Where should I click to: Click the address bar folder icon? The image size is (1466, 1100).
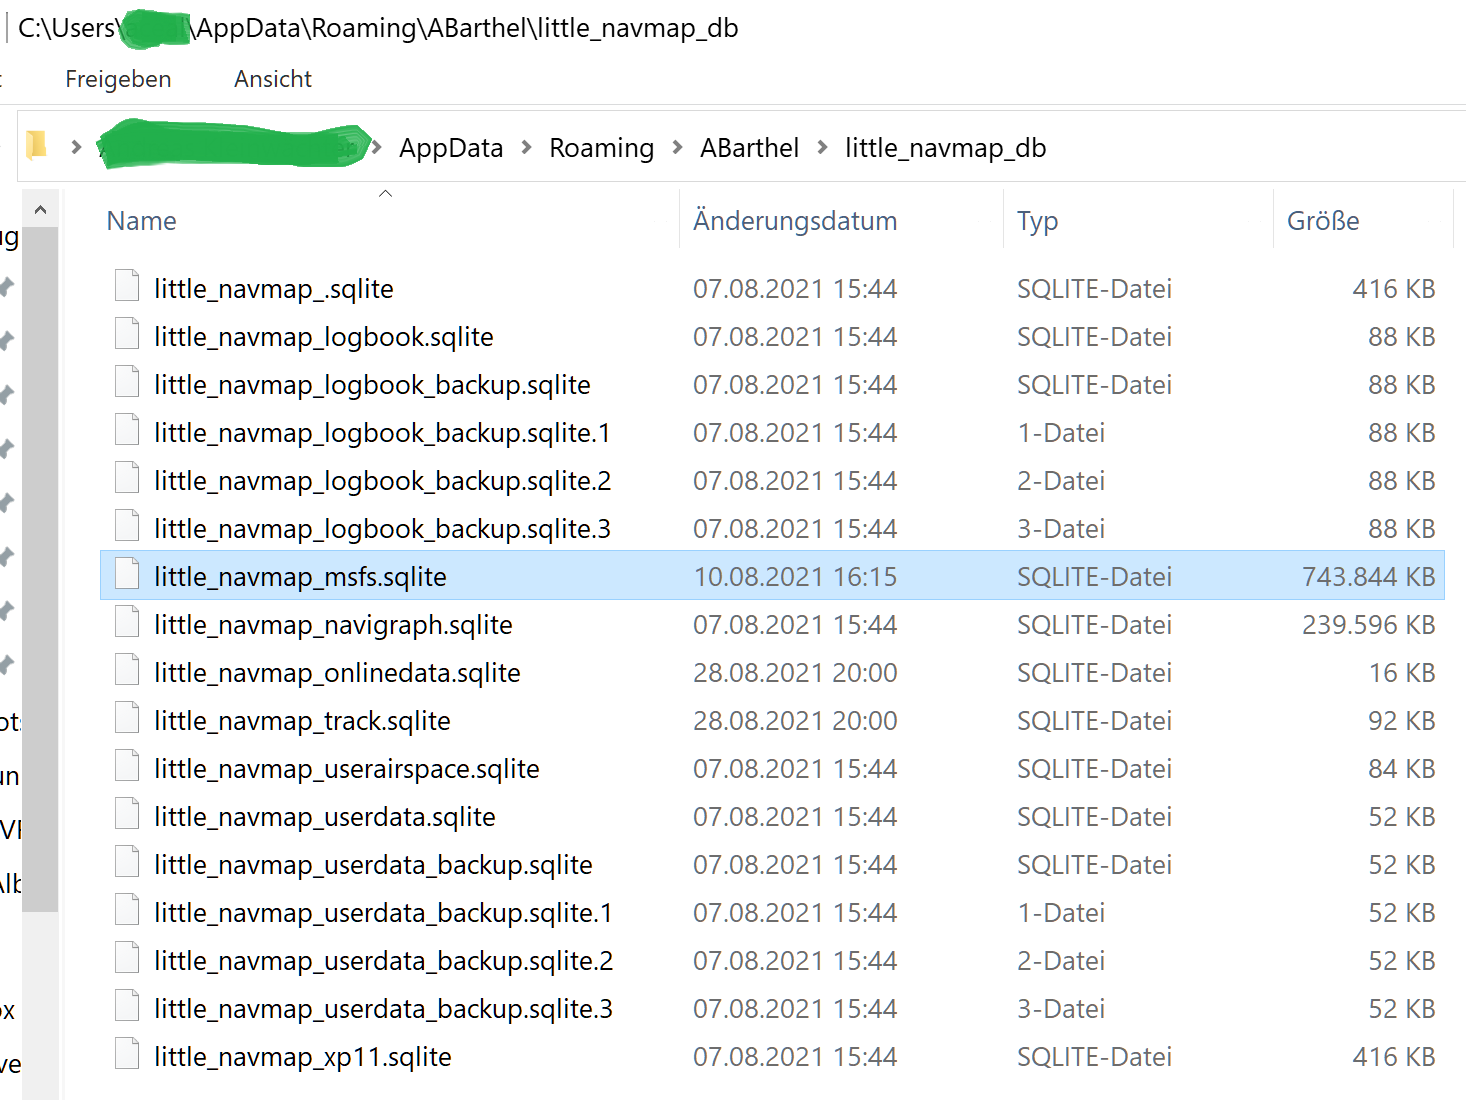point(37,146)
